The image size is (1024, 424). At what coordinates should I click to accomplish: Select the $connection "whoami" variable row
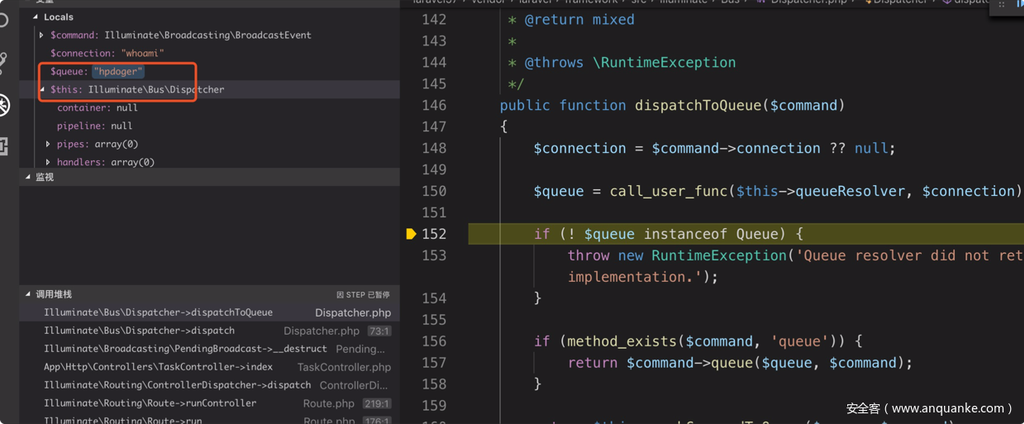(x=107, y=53)
